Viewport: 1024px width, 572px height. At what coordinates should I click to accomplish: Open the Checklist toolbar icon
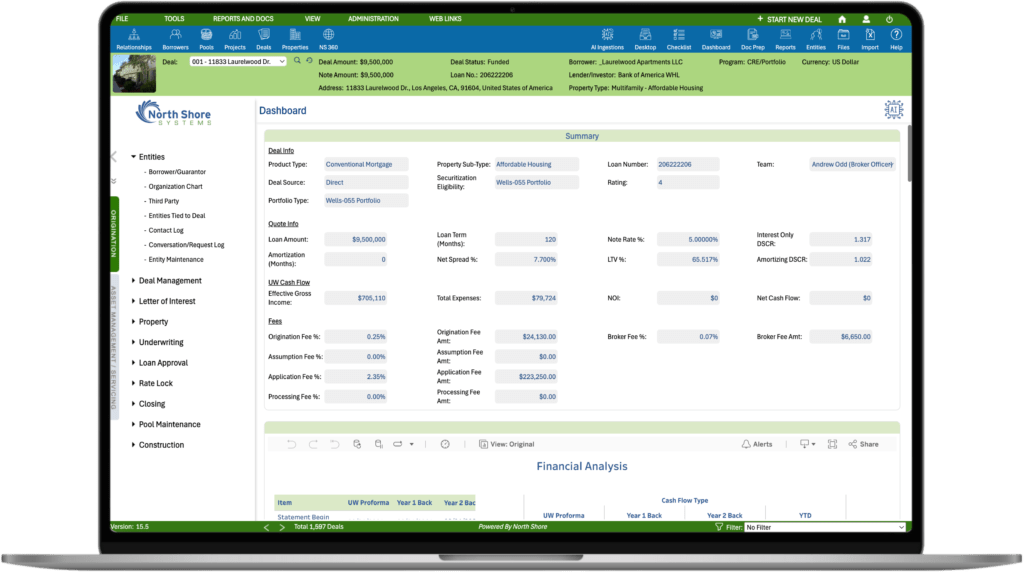pyautogui.click(x=679, y=39)
